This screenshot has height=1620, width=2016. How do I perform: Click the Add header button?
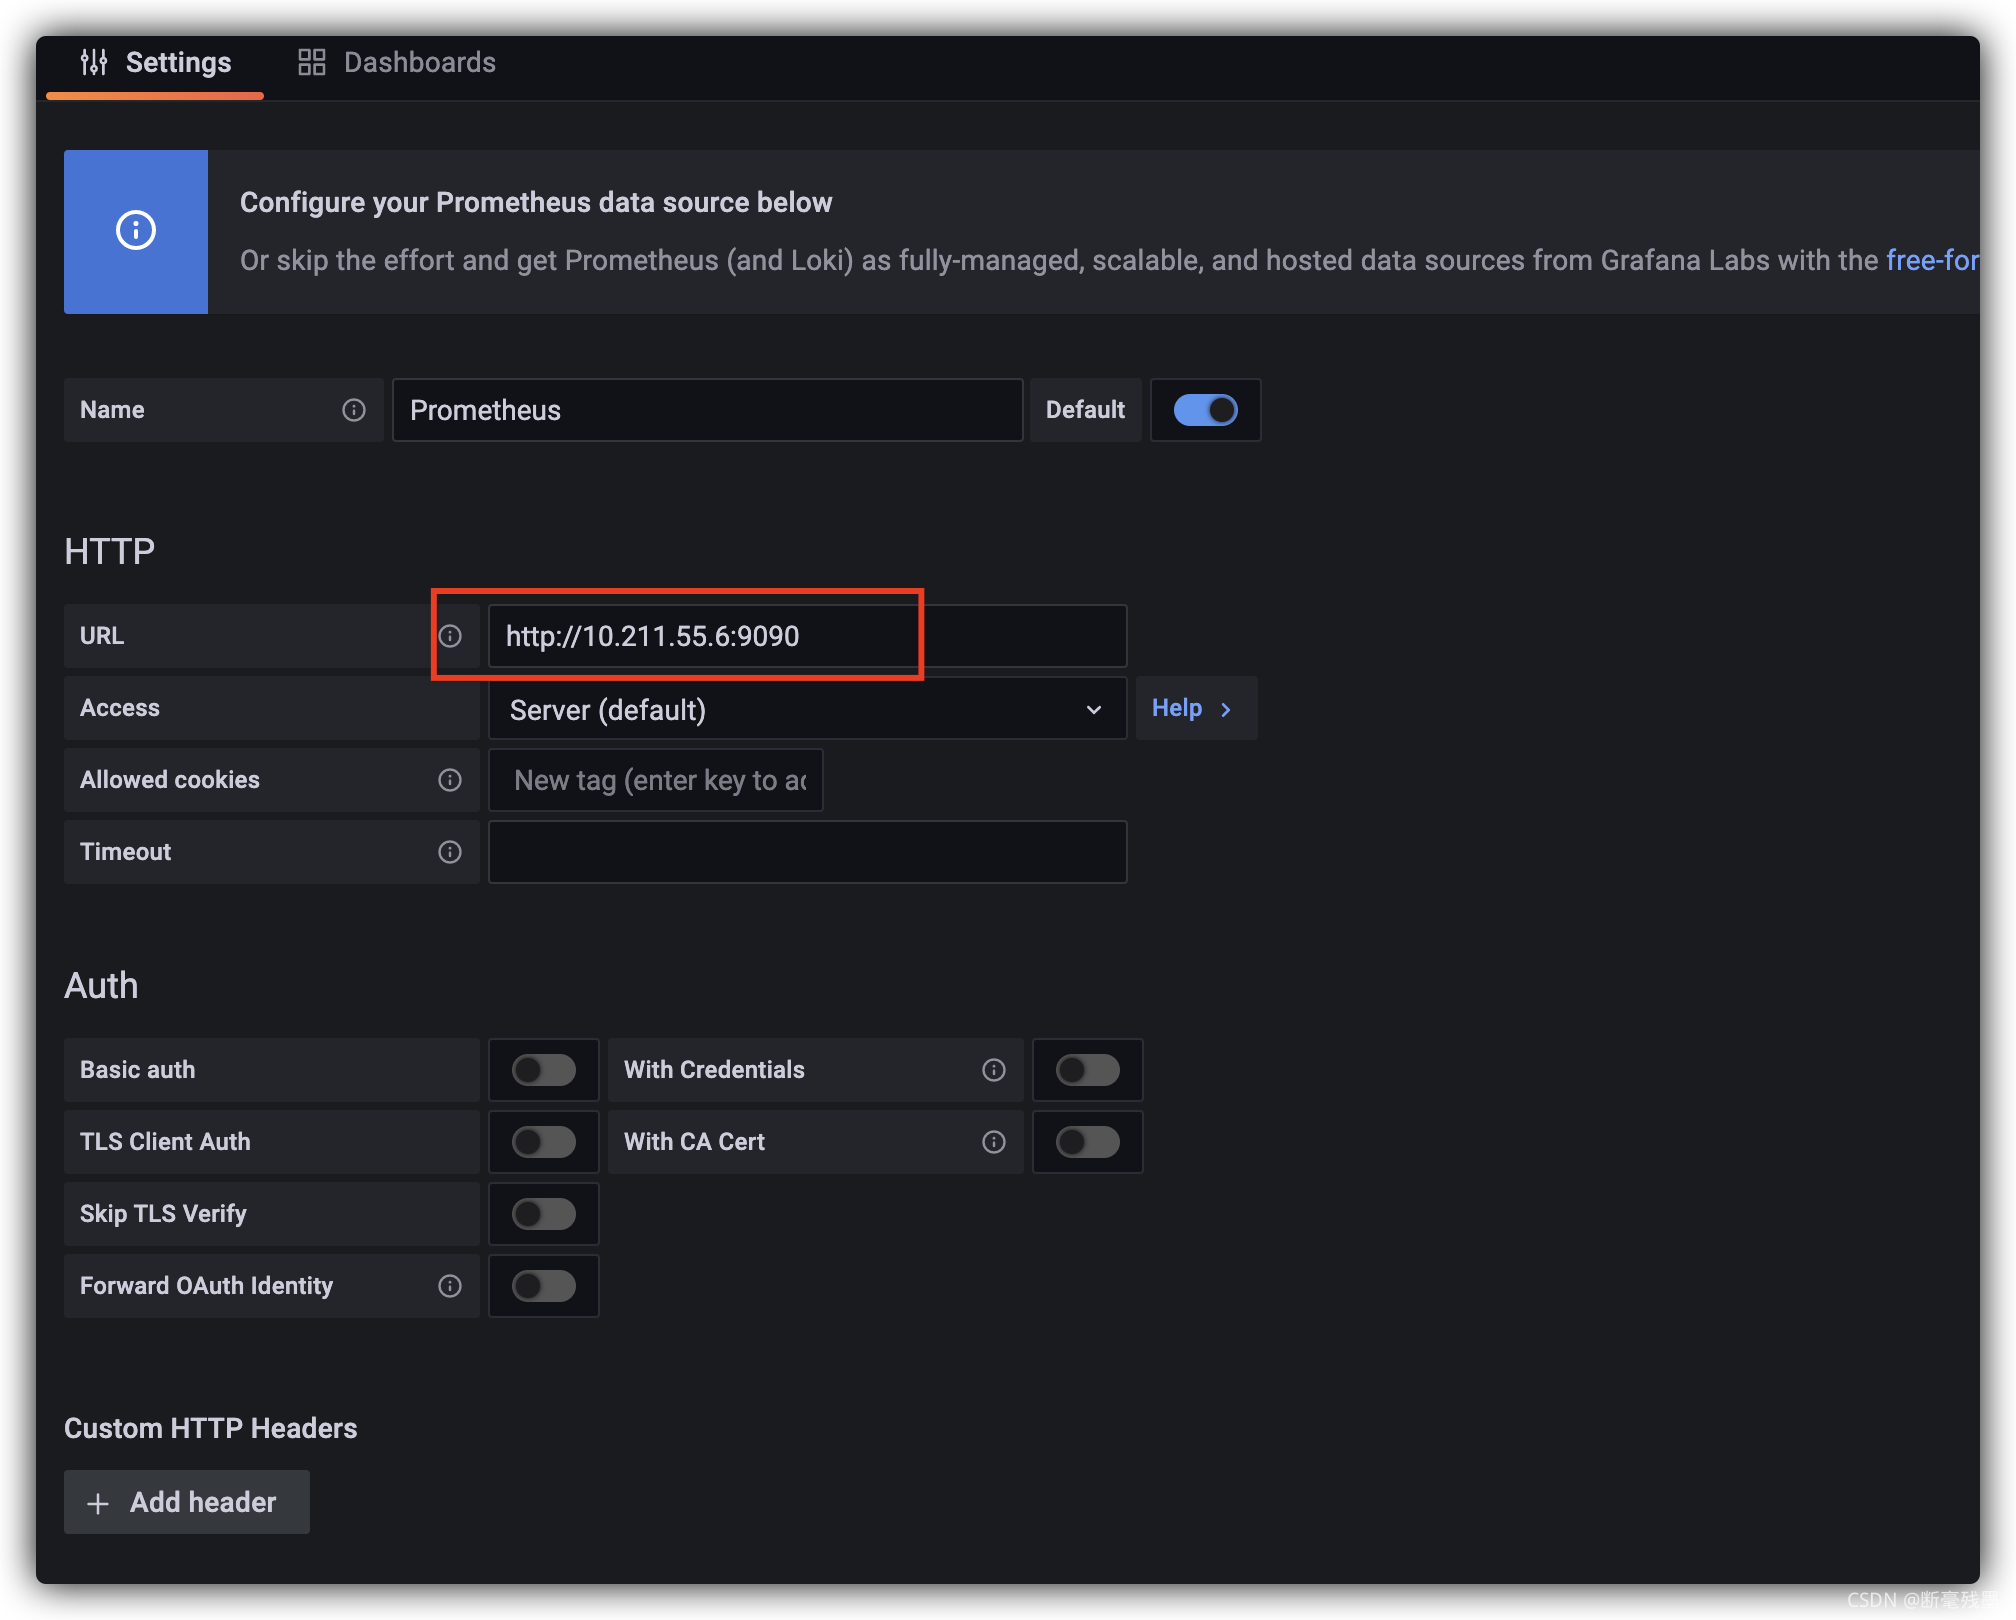click(187, 1502)
